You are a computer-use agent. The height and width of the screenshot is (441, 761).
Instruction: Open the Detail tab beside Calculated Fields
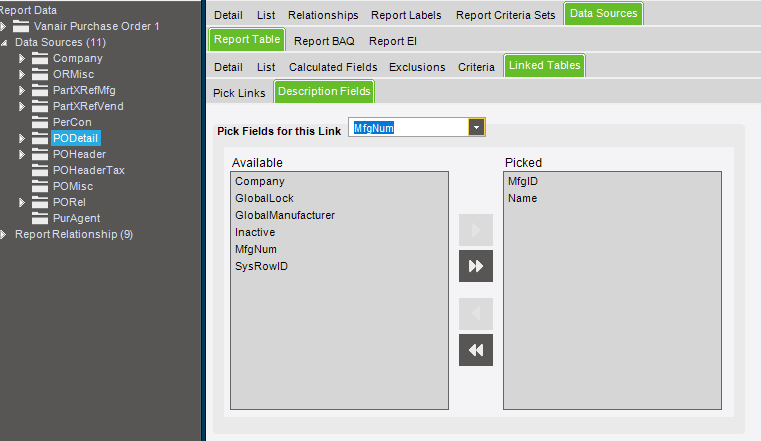[228, 67]
